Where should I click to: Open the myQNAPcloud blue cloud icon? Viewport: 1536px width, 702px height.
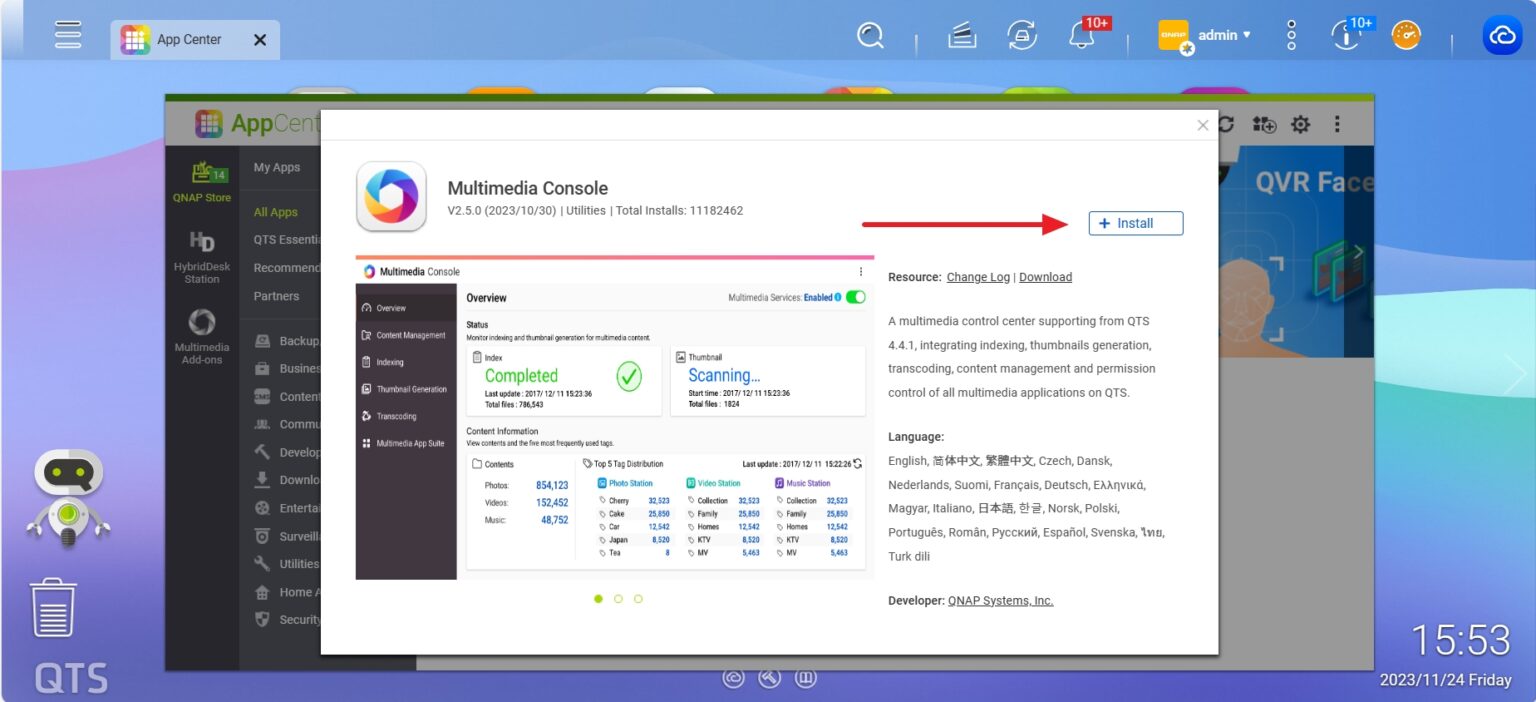[x=1501, y=37]
